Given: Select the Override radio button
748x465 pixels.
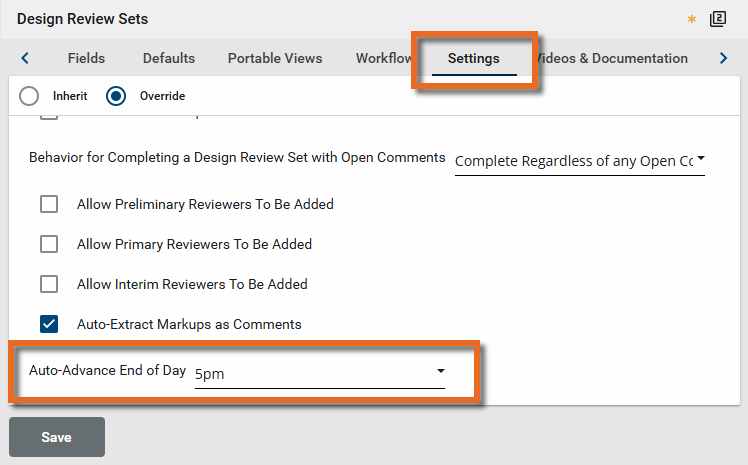Looking at the screenshot, I should pos(117,96).
